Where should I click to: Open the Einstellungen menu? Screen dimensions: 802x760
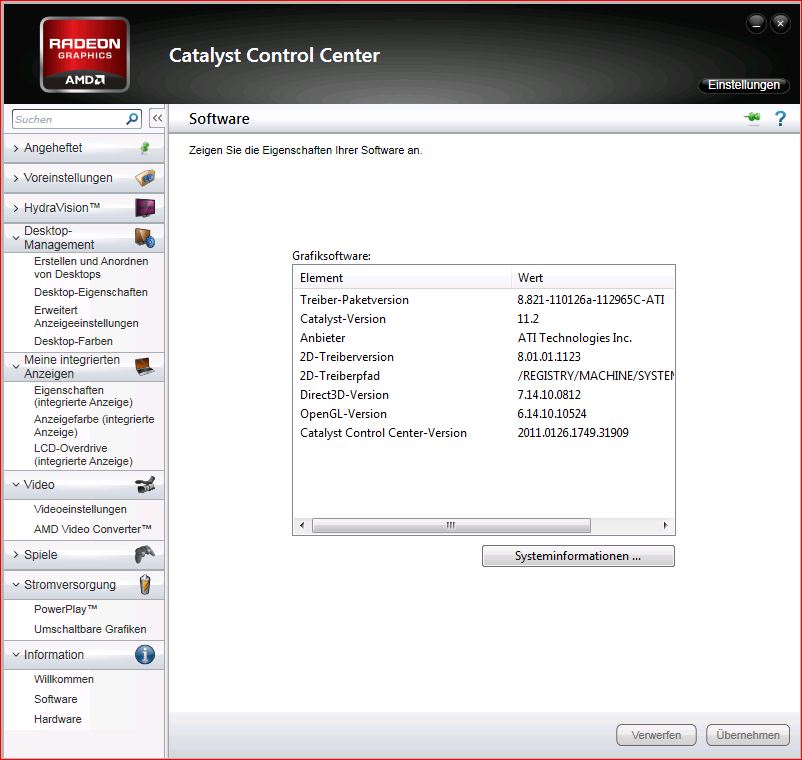click(744, 85)
